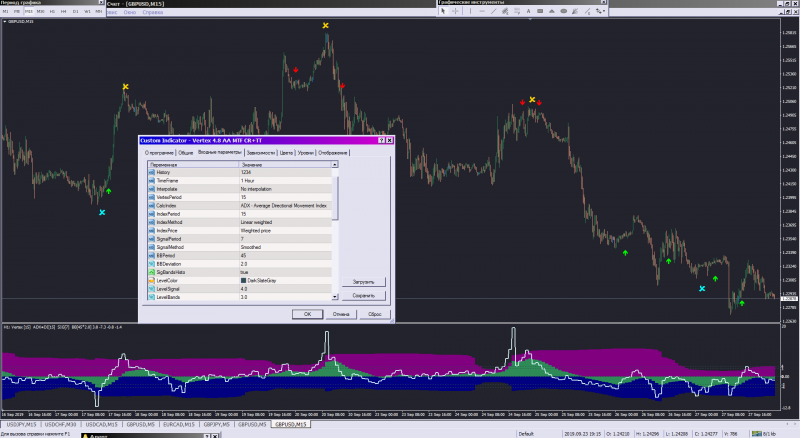Open the arrows tool dropdown
800x438 pixels.
coord(600,11)
